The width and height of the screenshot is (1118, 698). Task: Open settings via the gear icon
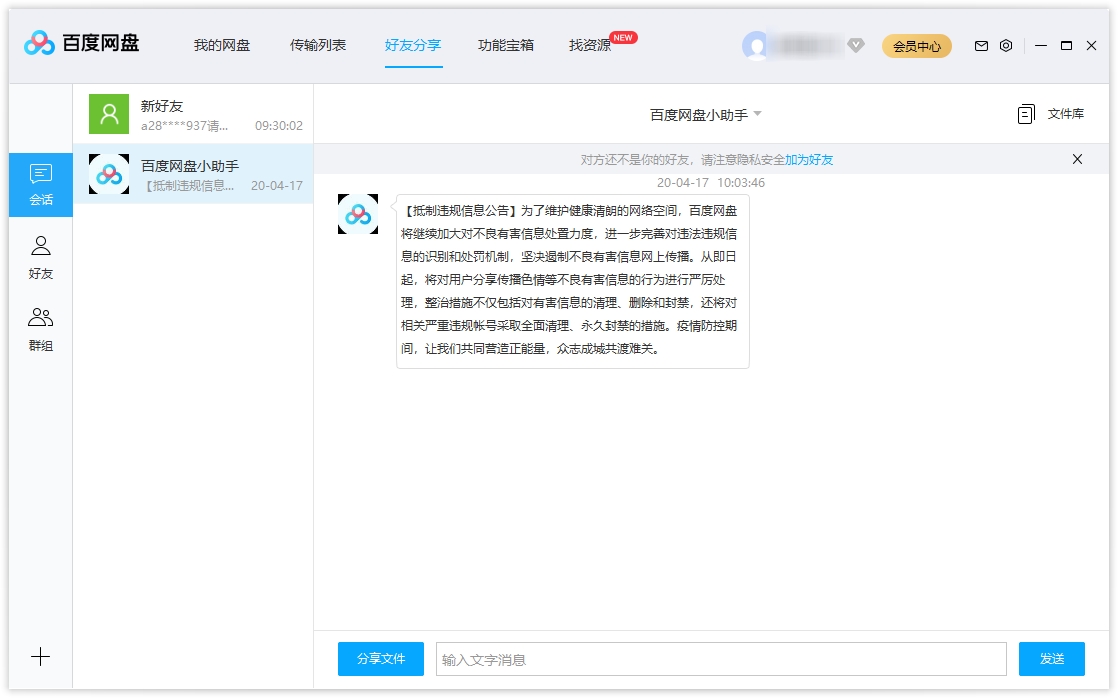(x=1006, y=45)
